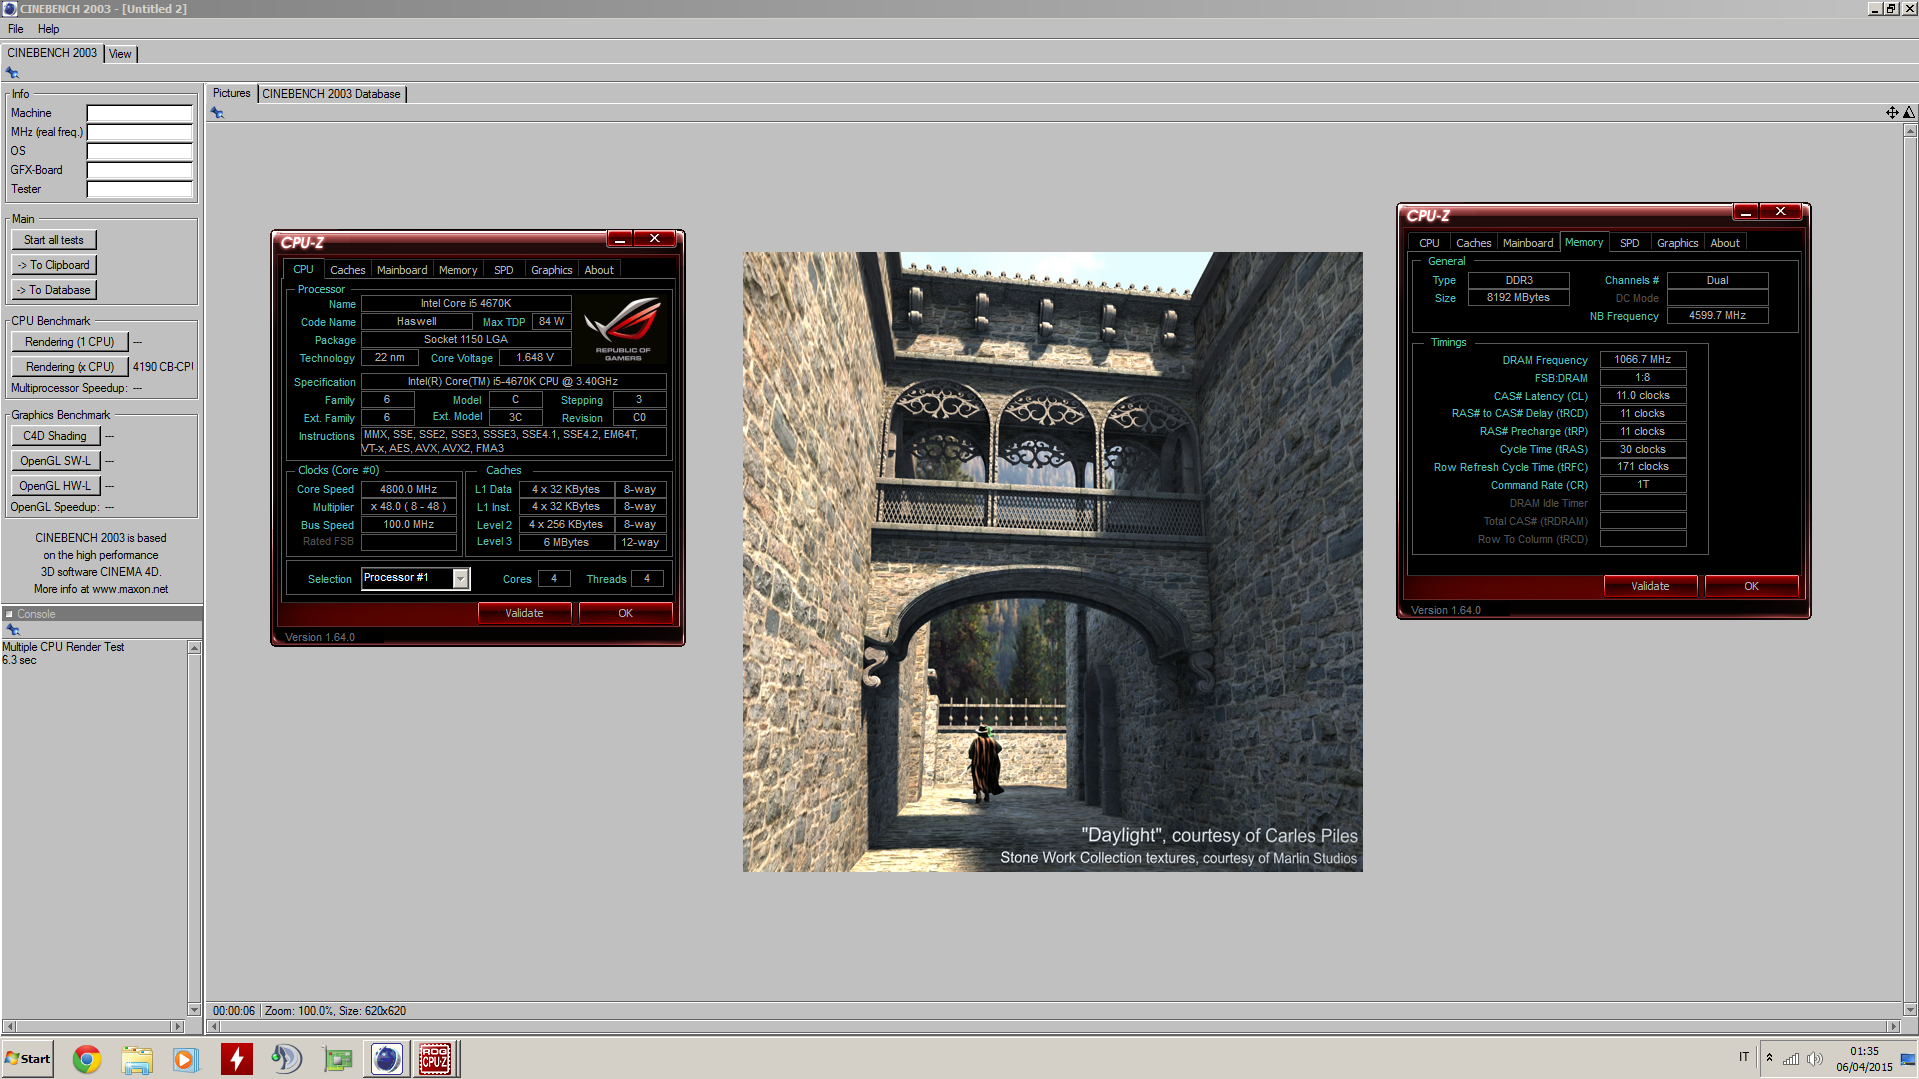Switch to ROG CPU-Z taskbar icon

pos(435,1059)
